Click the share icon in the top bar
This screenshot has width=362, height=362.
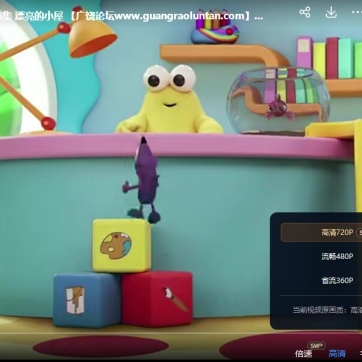[305, 13]
